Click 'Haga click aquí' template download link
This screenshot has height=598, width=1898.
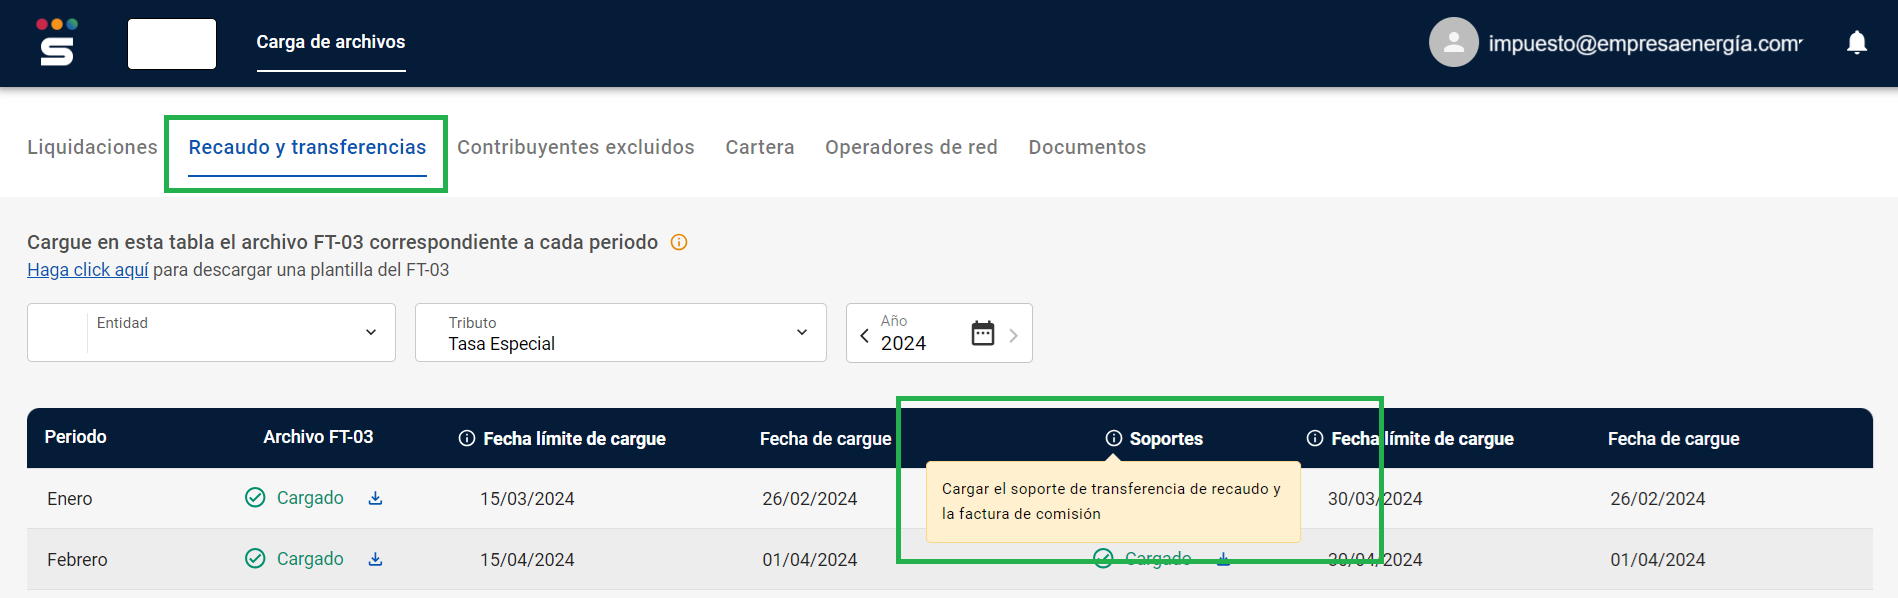88,270
